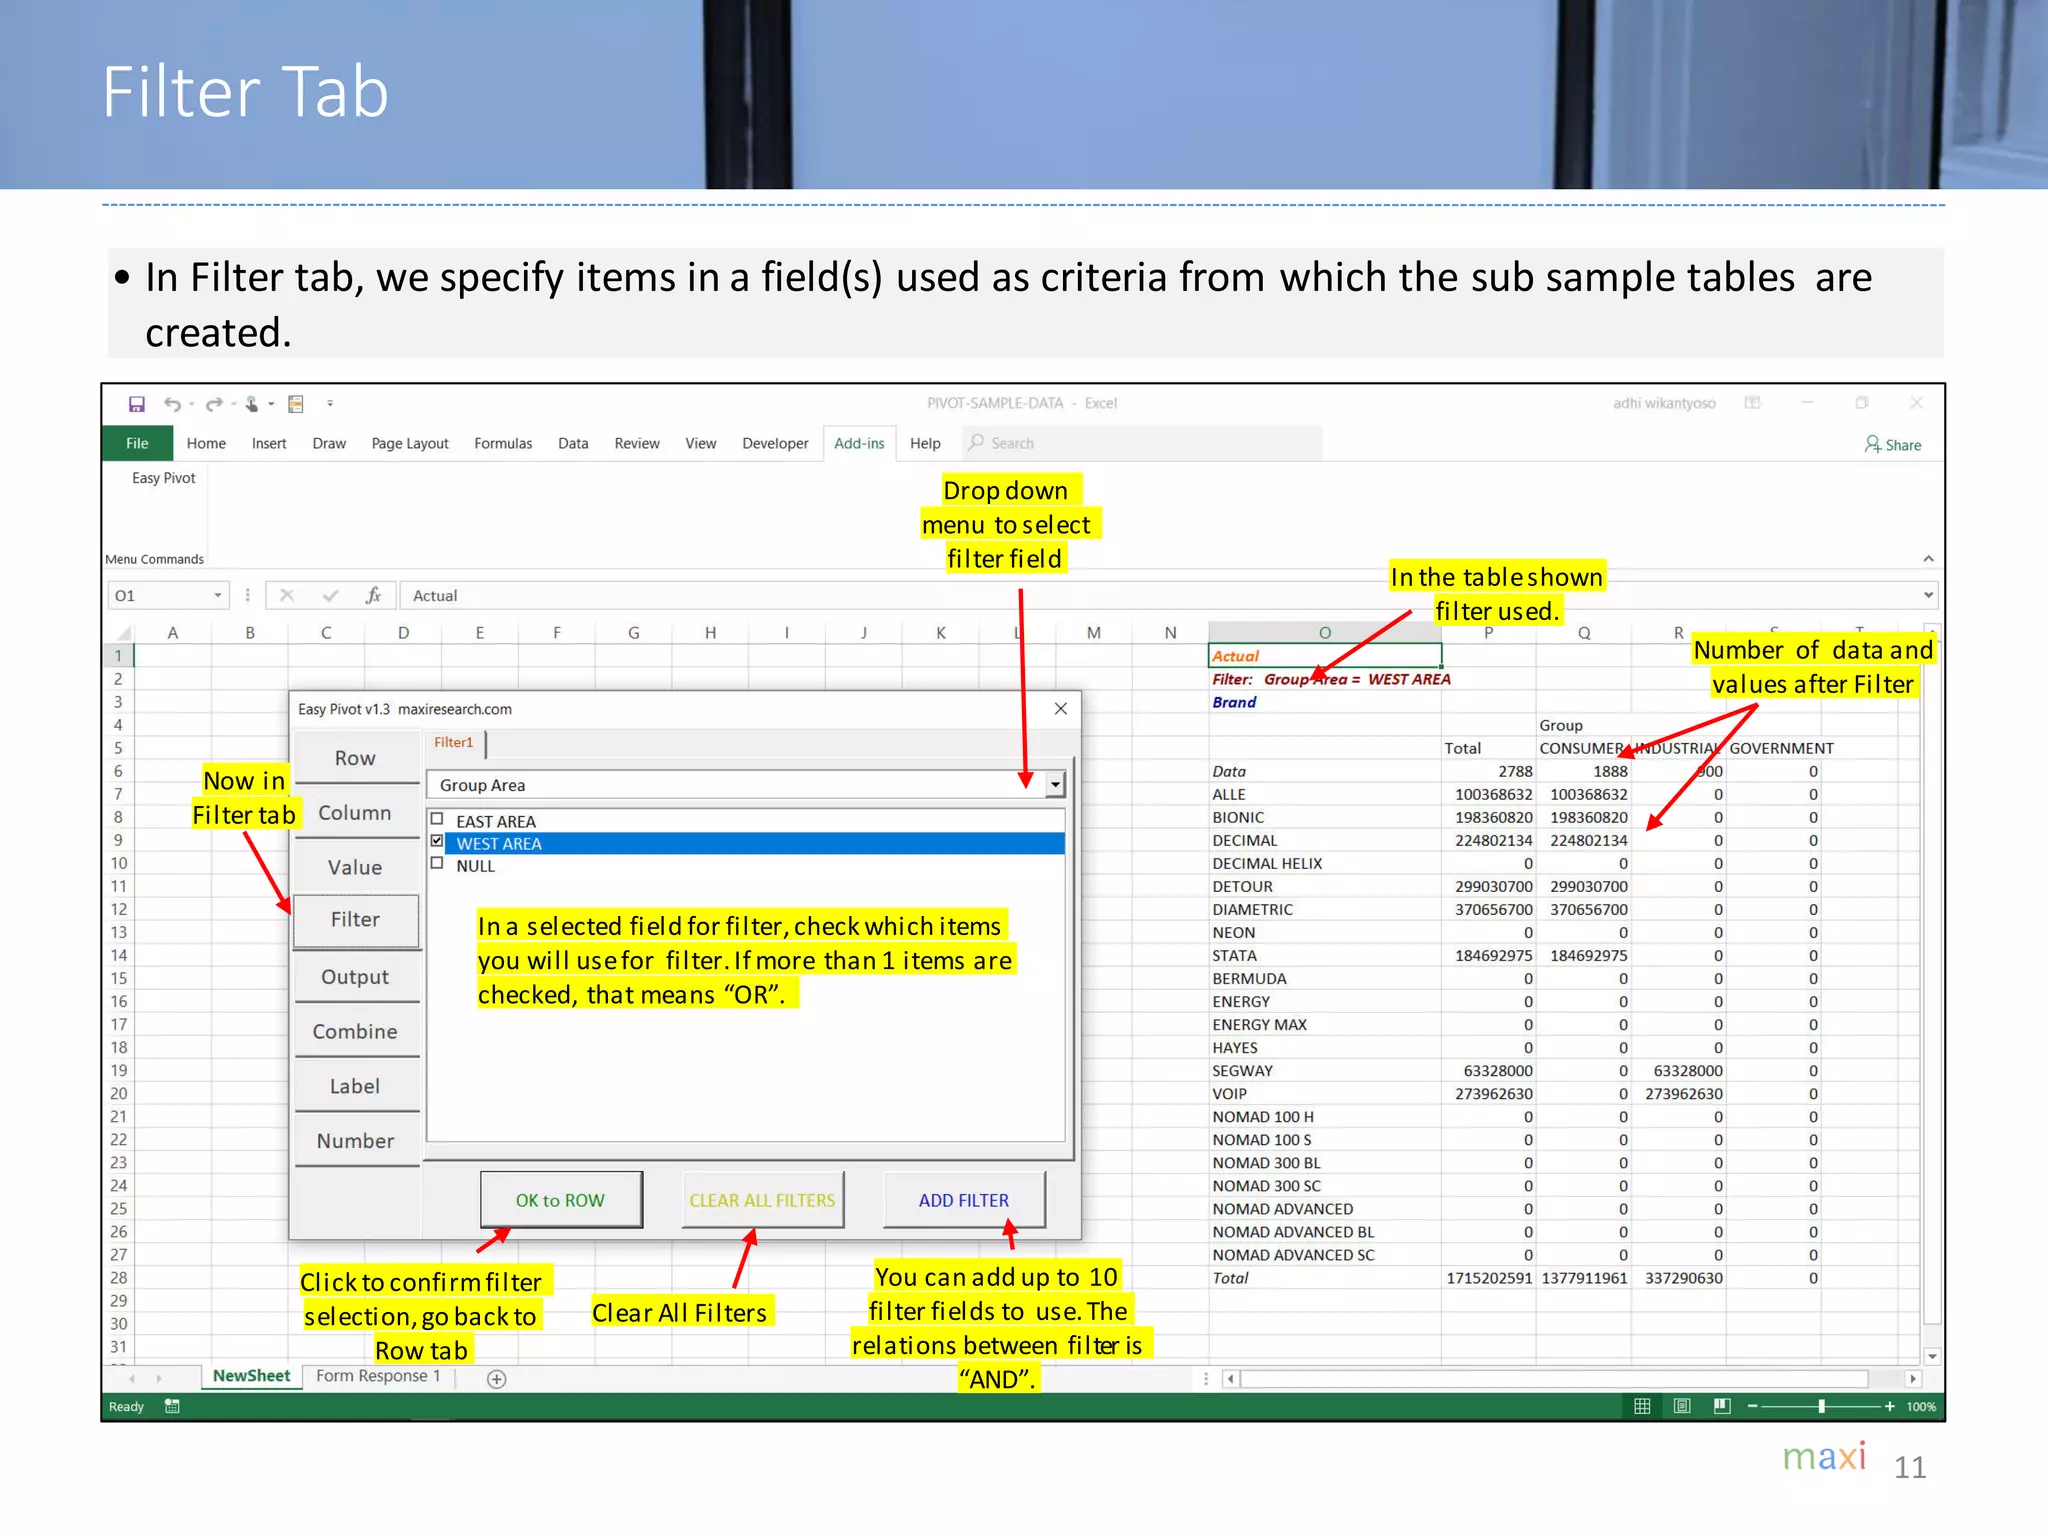Select the Filter1 tab
The height and width of the screenshot is (1536, 2048).
pos(454,742)
